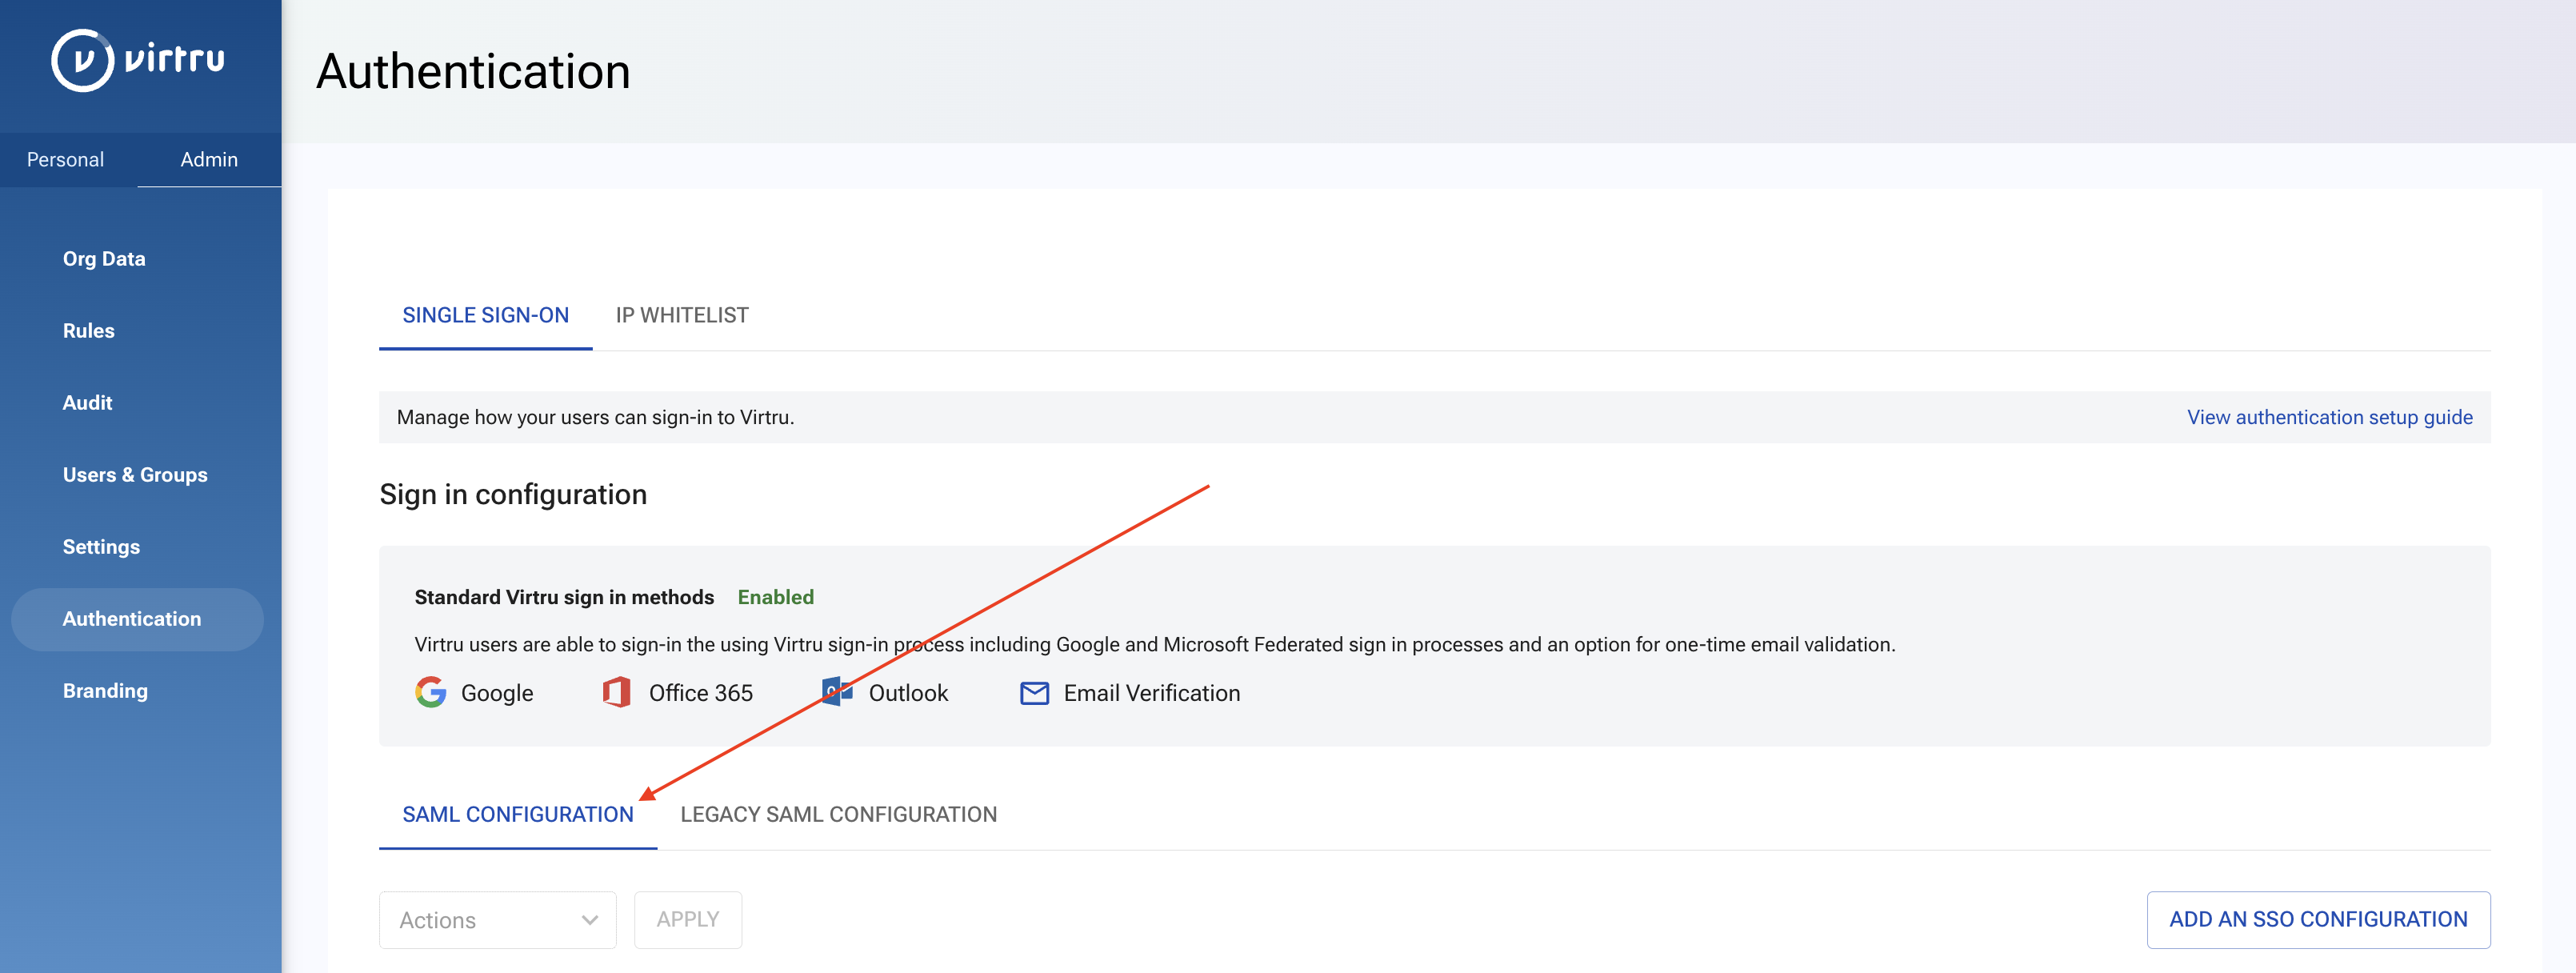The image size is (2576, 973).
Task: Click the Office 365 icon
Action: tap(617, 692)
